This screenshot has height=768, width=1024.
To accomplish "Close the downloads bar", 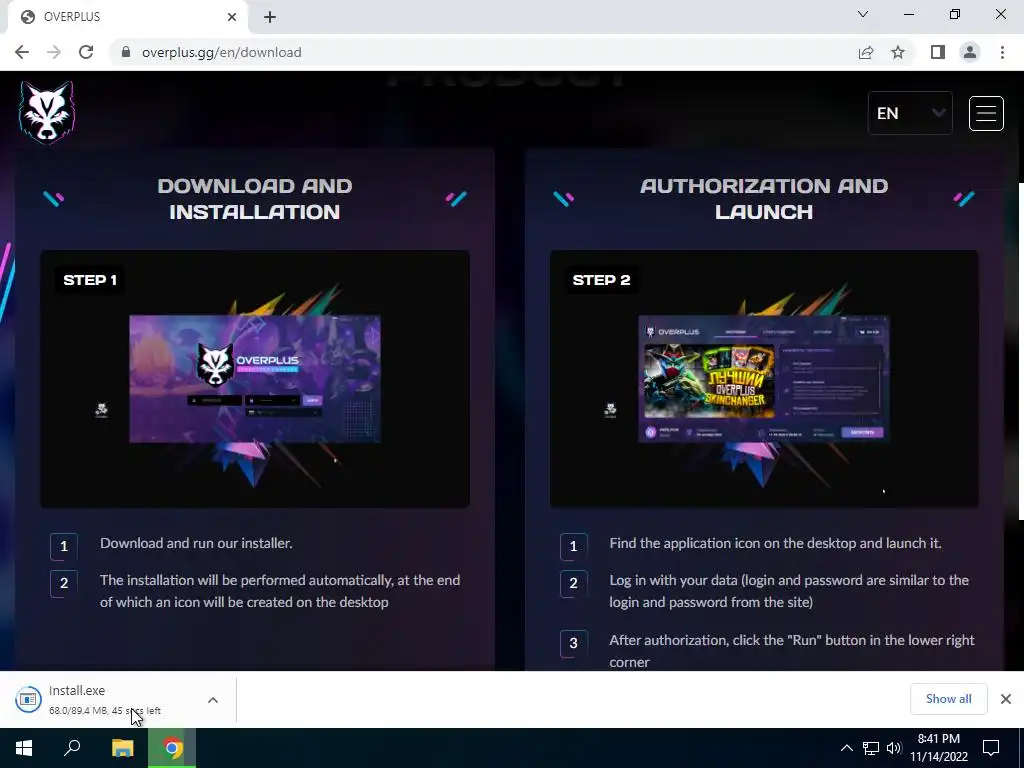I will [1006, 699].
